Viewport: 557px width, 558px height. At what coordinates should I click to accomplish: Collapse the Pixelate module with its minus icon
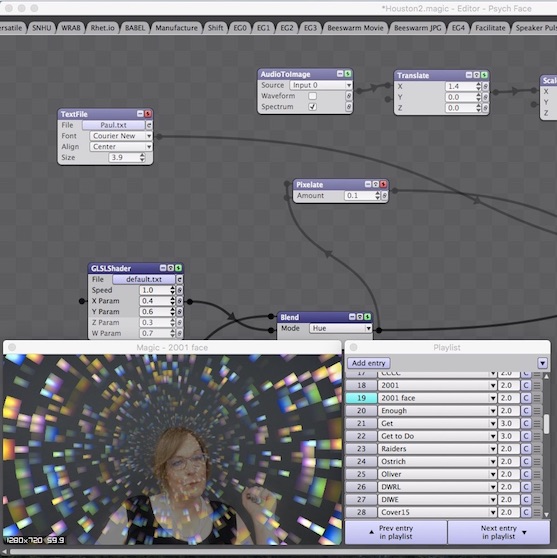(368, 184)
